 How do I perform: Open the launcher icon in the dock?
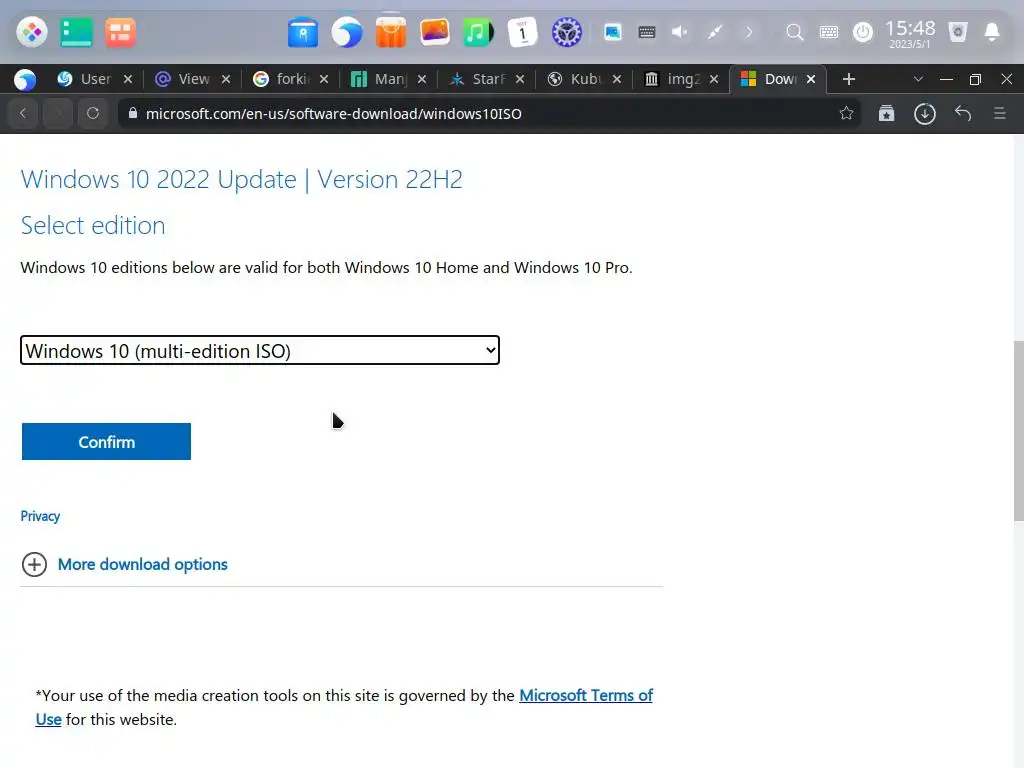(31, 32)
